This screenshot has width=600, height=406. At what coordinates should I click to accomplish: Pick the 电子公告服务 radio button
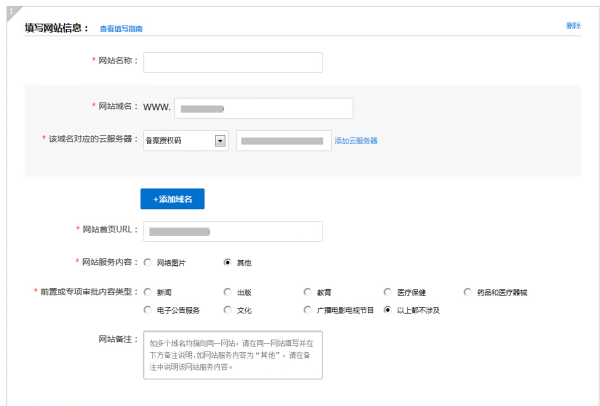coord(148,310)
